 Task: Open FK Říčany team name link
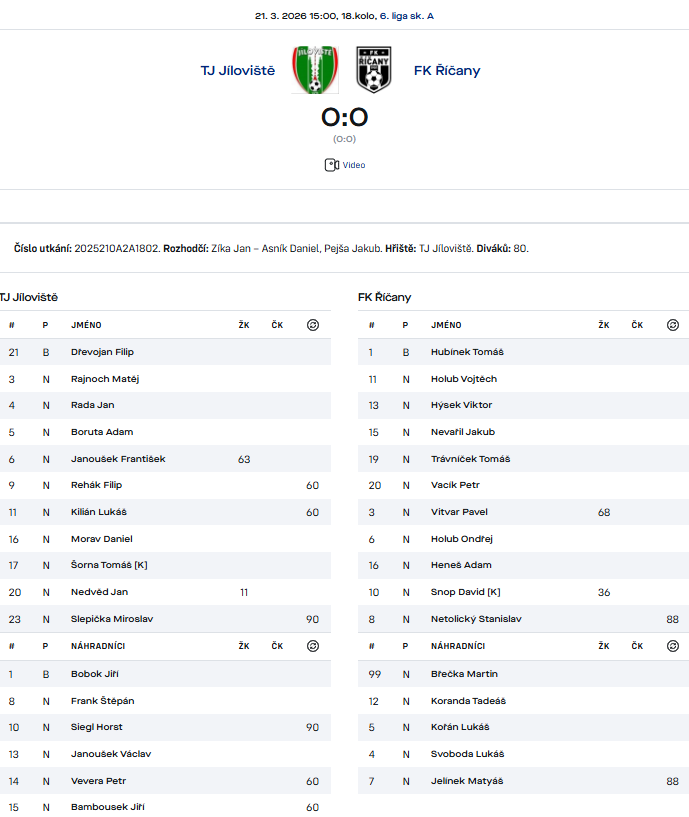click(447, 70)
